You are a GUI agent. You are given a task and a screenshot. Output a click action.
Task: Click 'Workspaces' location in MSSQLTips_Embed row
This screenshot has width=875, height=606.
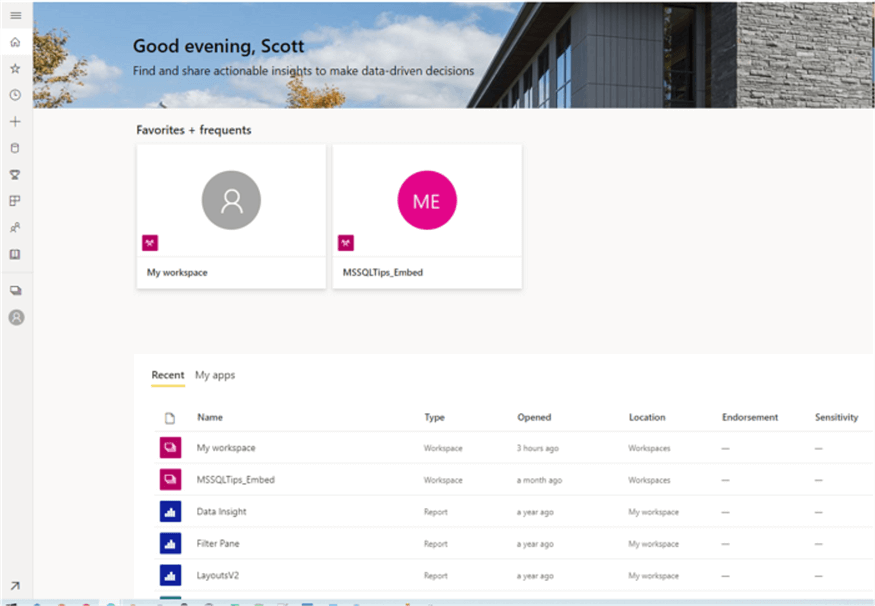point(649,480)
